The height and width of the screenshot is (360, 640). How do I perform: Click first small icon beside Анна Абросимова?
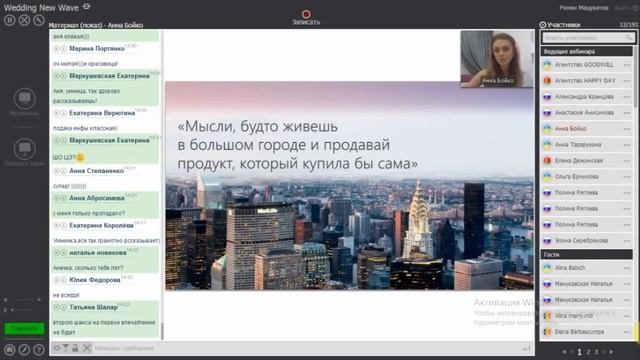(x=57, y=198)
